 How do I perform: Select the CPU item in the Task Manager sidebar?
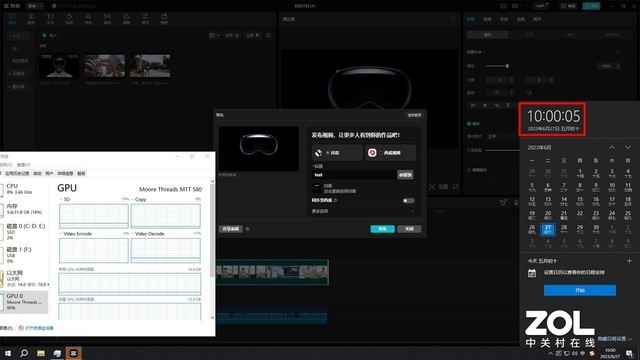coord(24,189)
